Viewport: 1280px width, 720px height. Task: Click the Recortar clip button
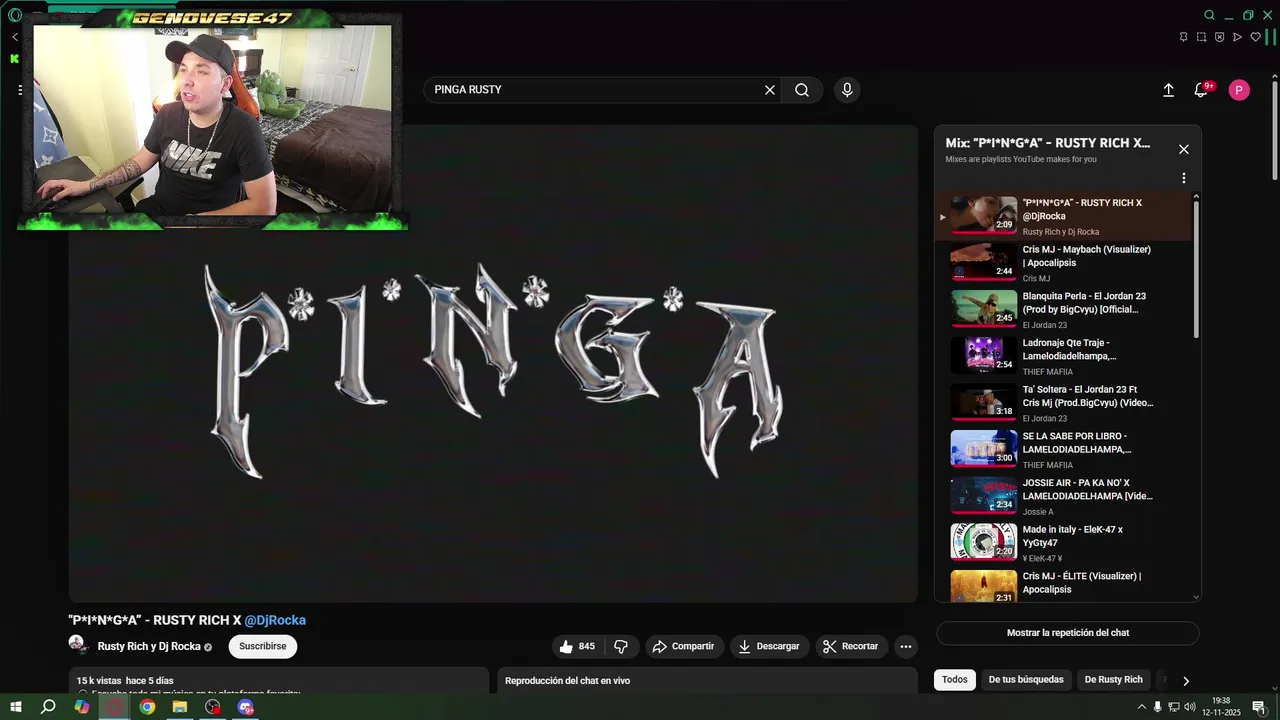point(851,647)
